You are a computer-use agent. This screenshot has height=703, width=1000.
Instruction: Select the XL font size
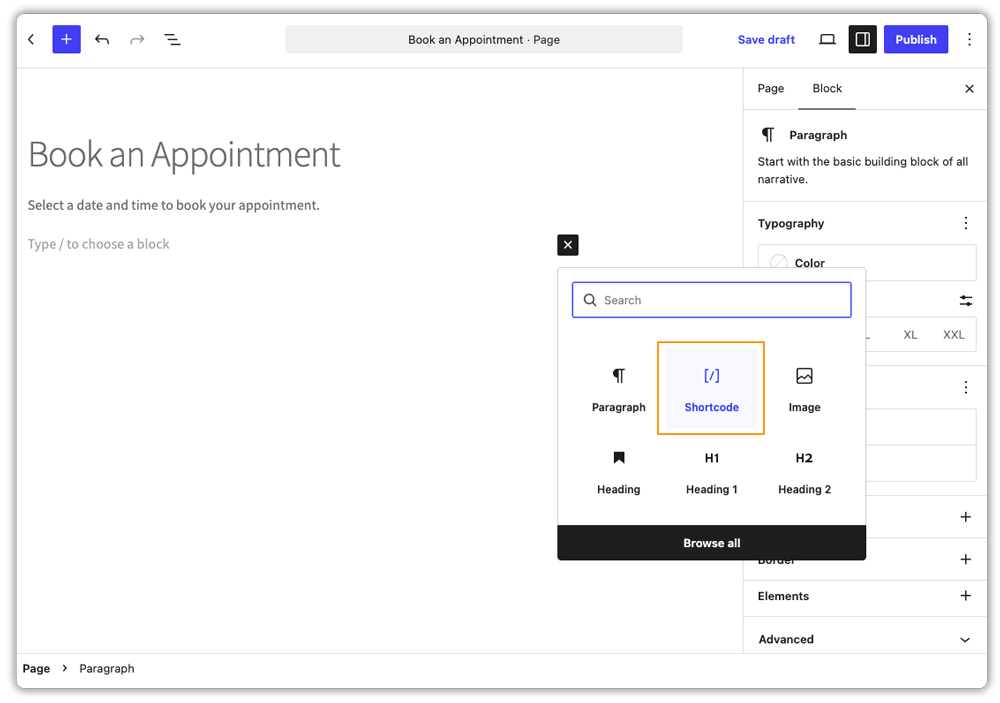tap(910, 335)
